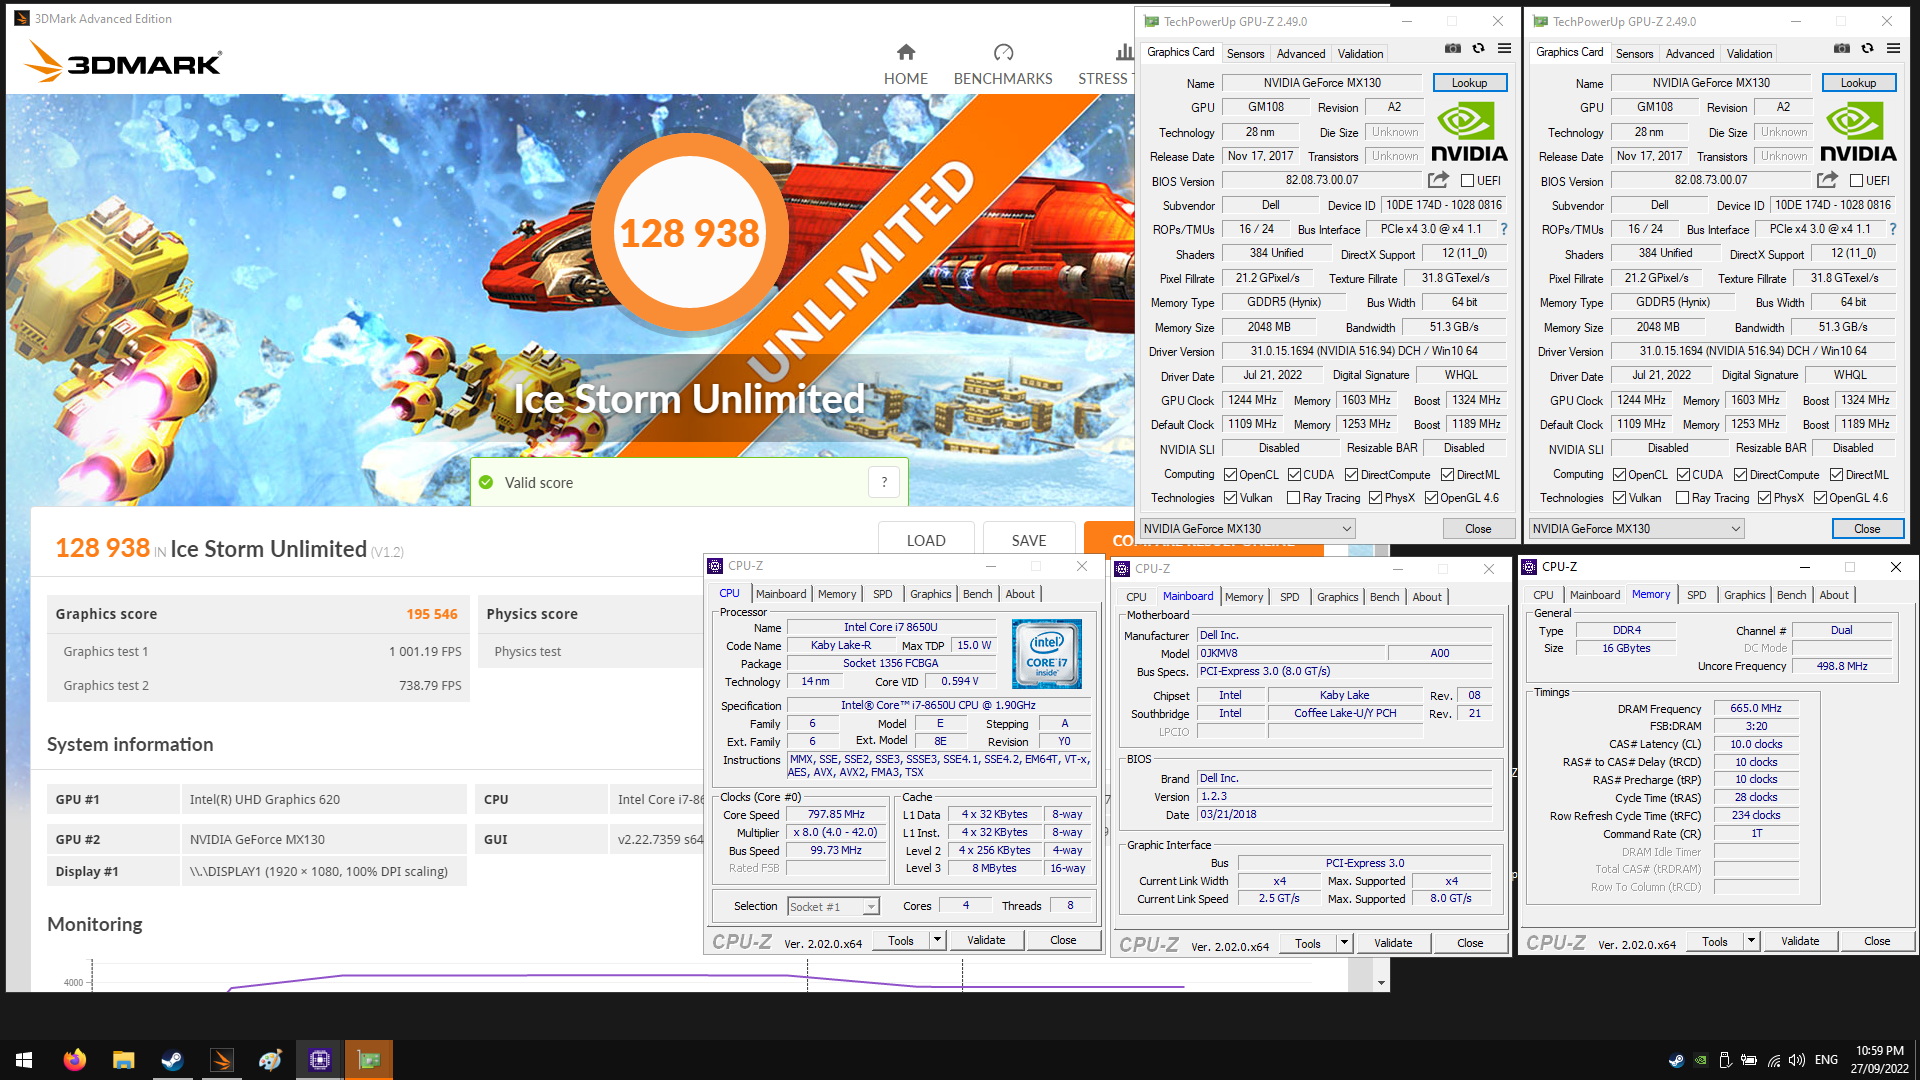The width and height of the screenshot is (1920, 1080).
Task: Open hamburger menu in right GPU-Z window
Action: click(1893, 48)
